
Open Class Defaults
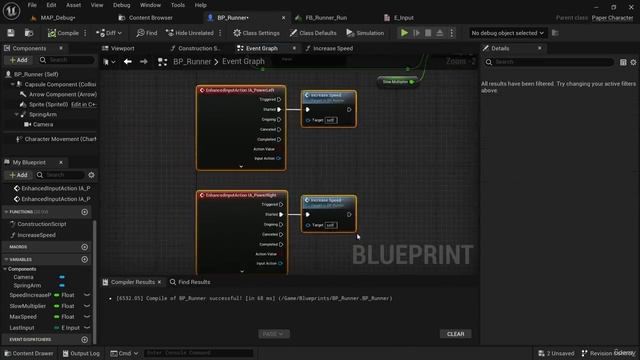313,33
